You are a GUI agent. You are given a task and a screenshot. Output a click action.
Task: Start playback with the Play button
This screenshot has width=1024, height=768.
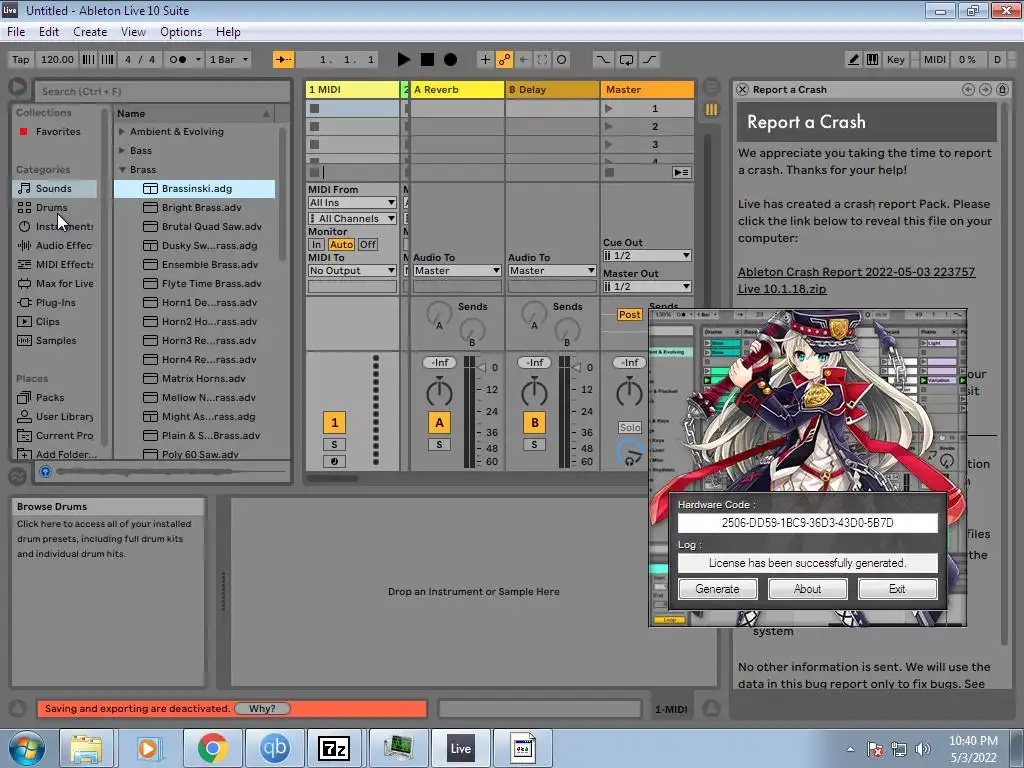tap(404, 59)
